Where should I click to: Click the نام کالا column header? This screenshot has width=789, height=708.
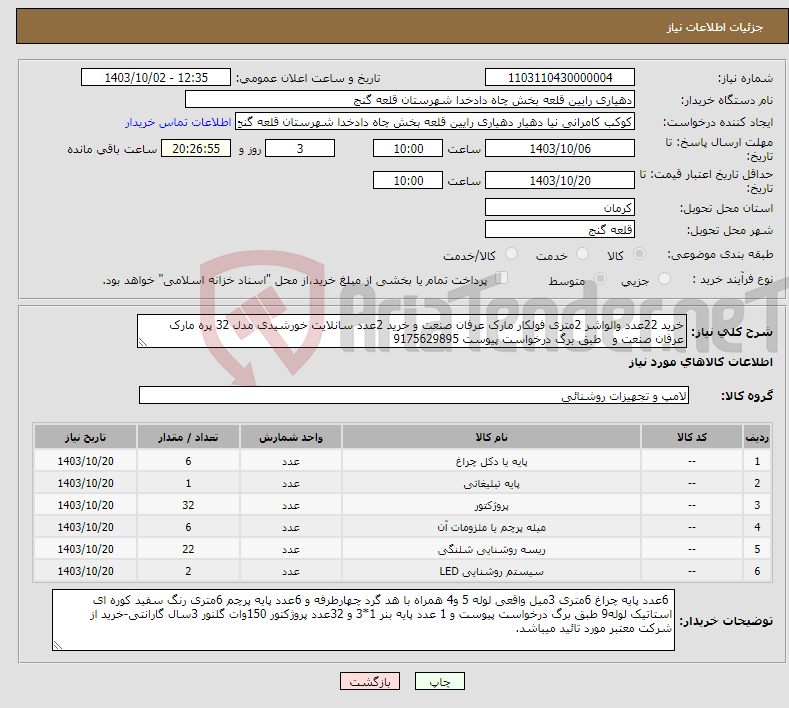491,437
